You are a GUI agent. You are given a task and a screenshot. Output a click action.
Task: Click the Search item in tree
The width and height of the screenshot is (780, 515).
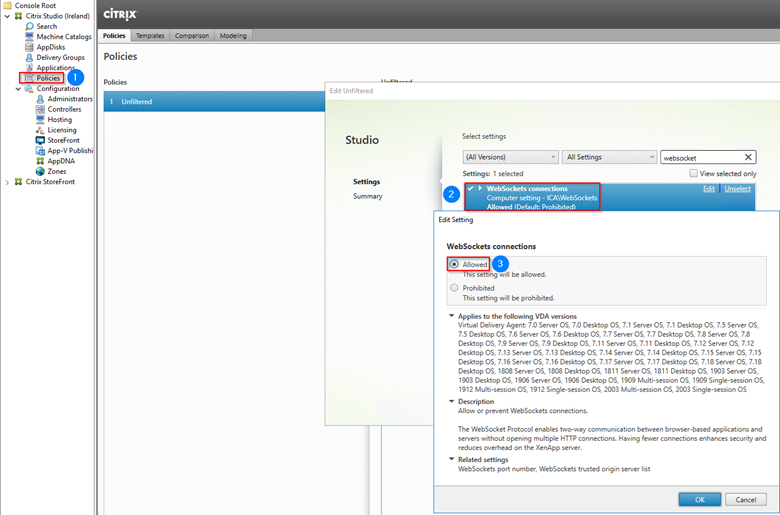[47, 26]
